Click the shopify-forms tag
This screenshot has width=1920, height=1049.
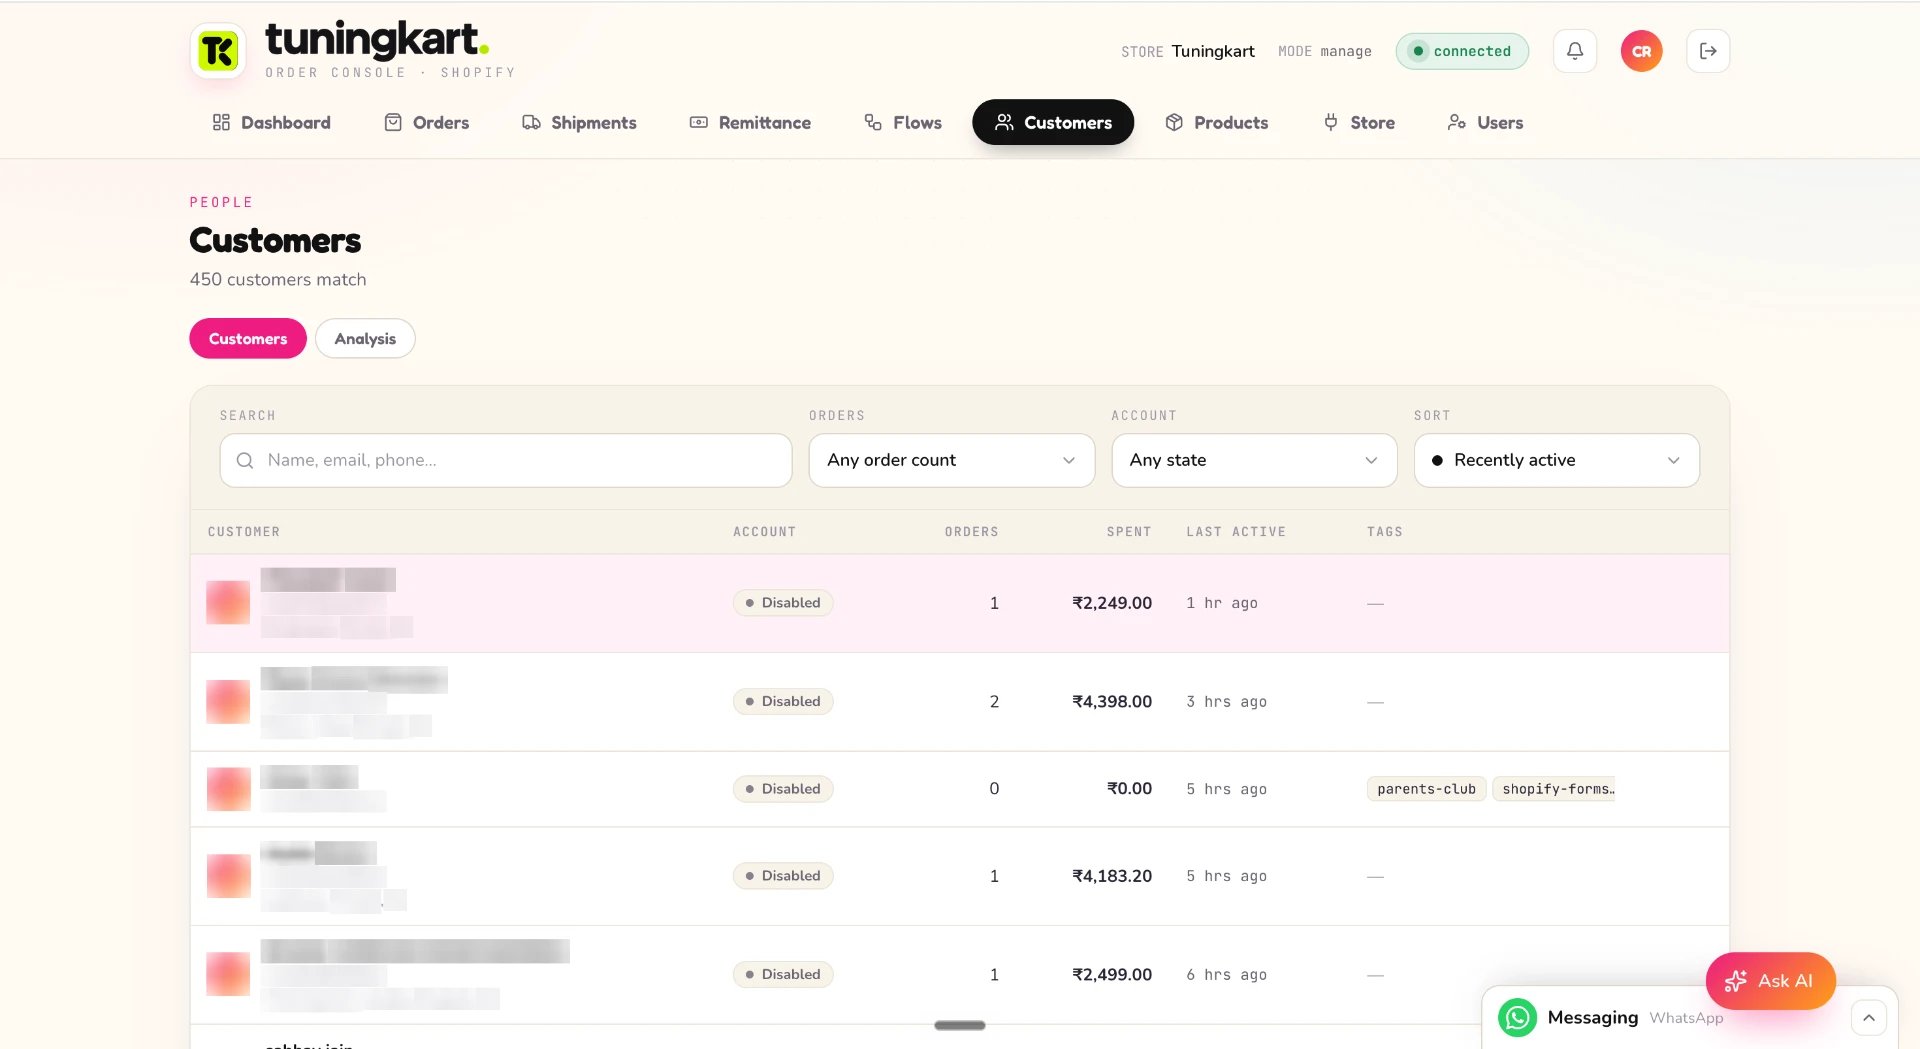point(1555,789)
